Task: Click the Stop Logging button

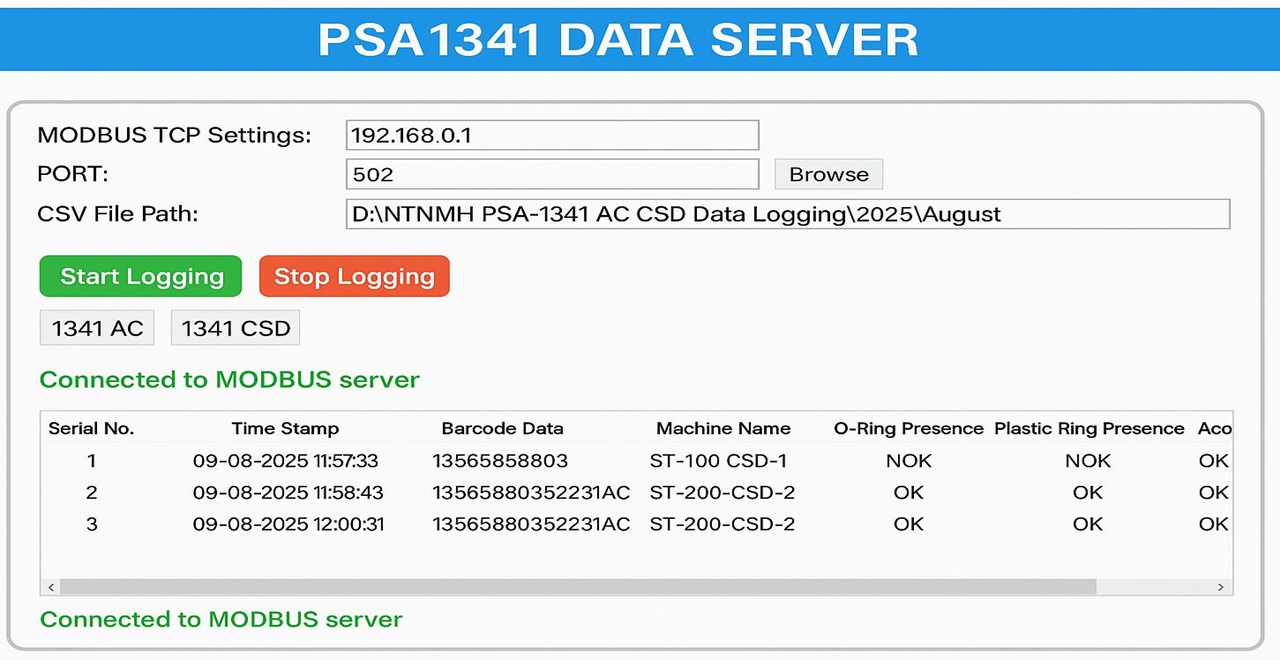Action: [x=354, y=276]
